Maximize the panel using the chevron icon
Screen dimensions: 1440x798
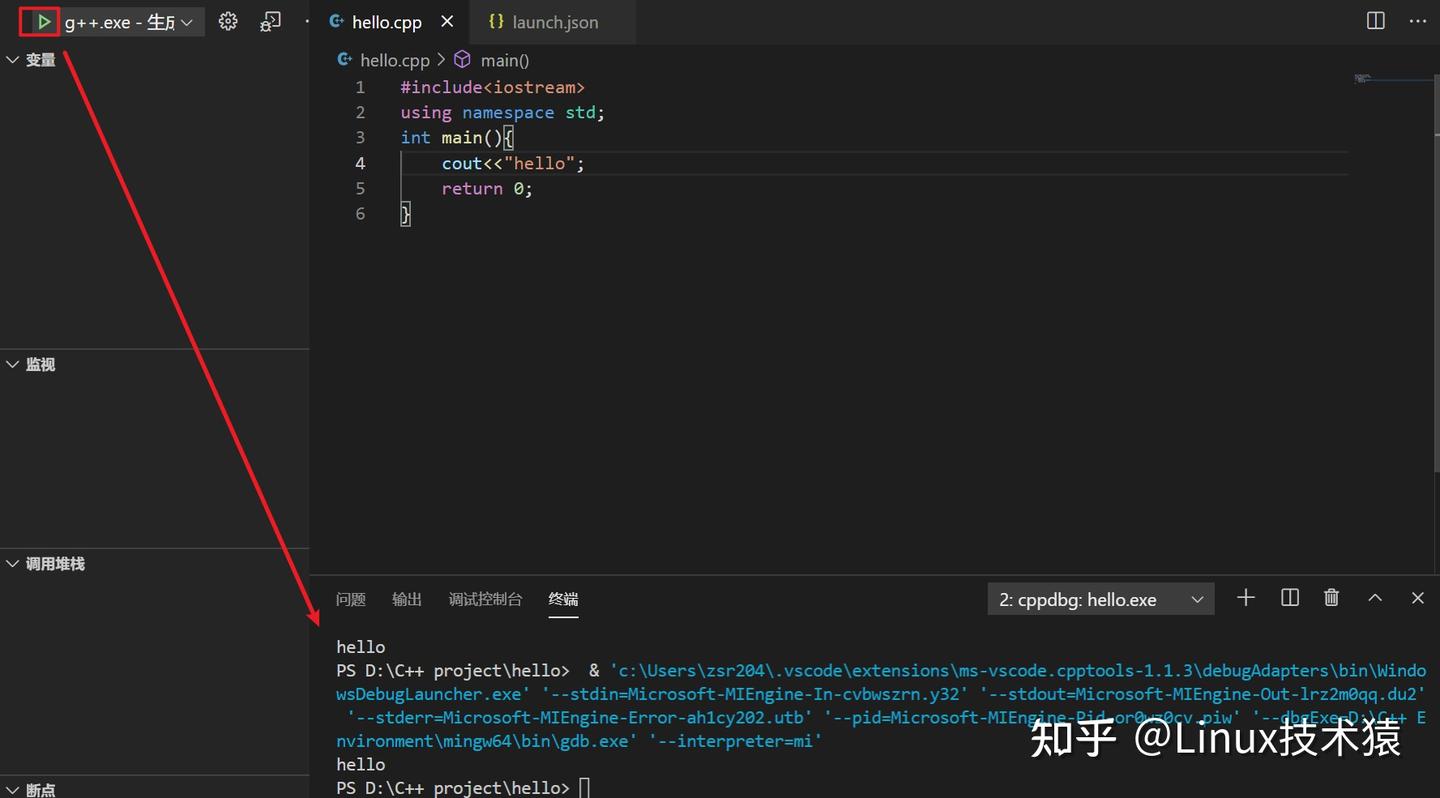[1374, 597]
